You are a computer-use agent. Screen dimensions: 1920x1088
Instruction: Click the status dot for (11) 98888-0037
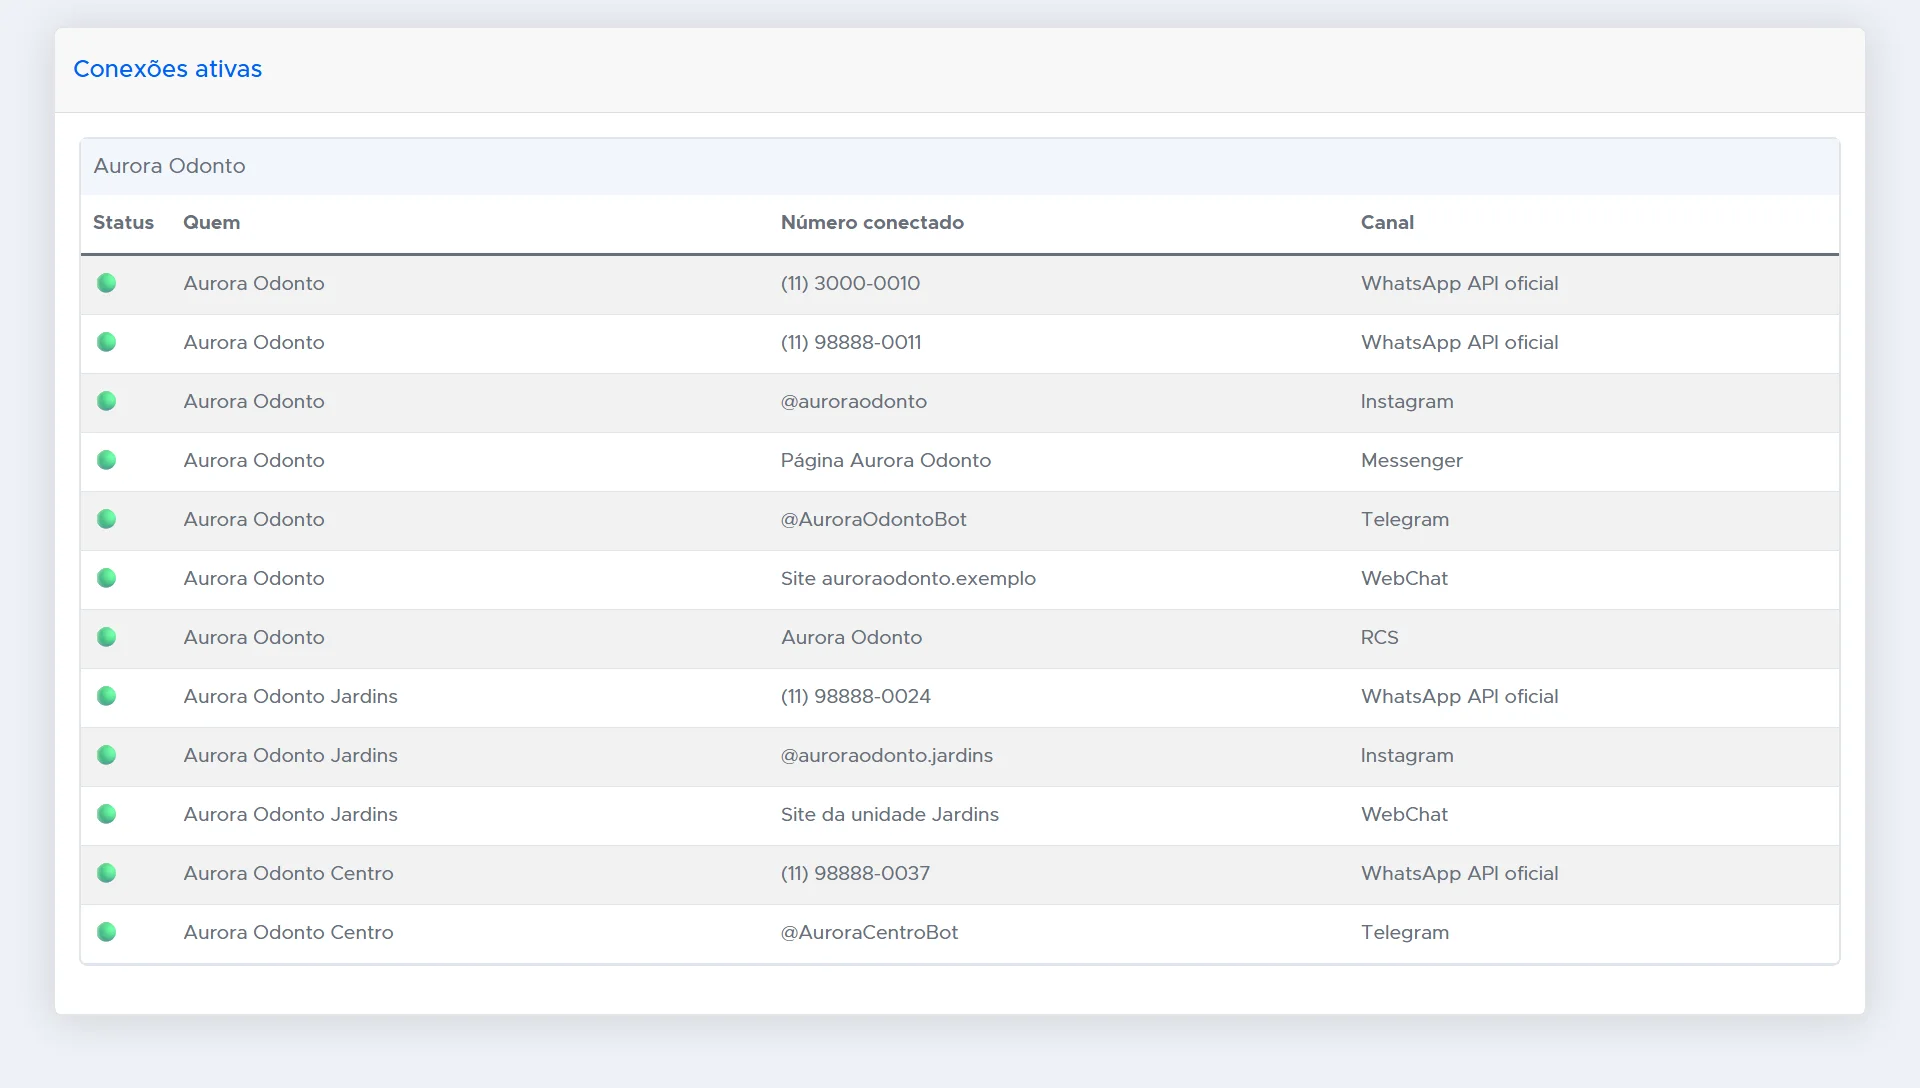(x=106, y=873)
